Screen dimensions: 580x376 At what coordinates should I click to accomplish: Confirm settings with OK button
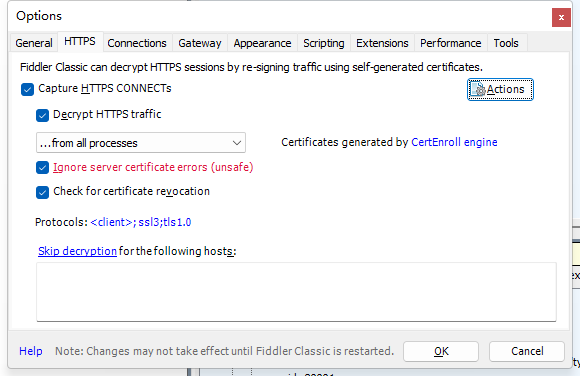pyautogui.click(x=441, y=351)
